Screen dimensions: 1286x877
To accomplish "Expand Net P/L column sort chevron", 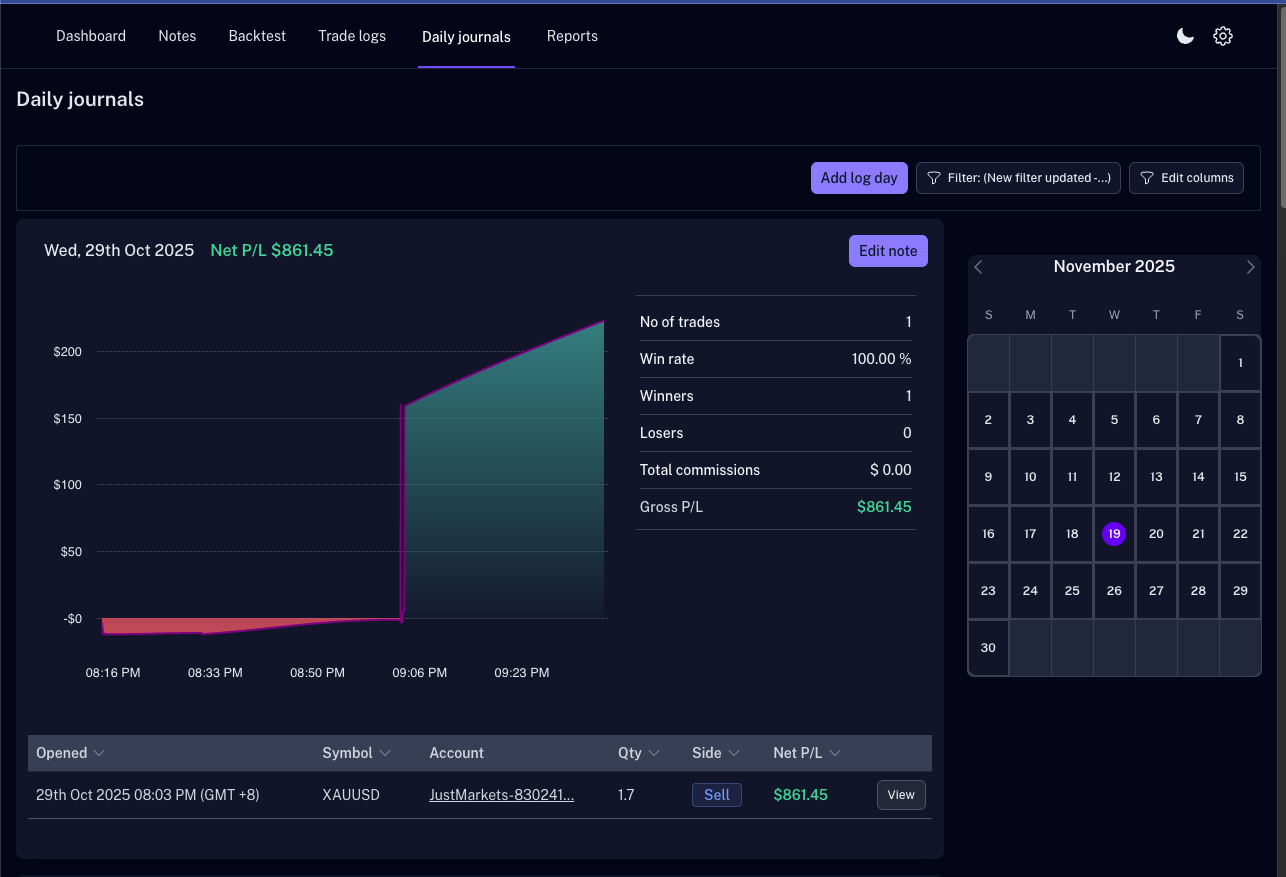I will (x=835, y=753).
